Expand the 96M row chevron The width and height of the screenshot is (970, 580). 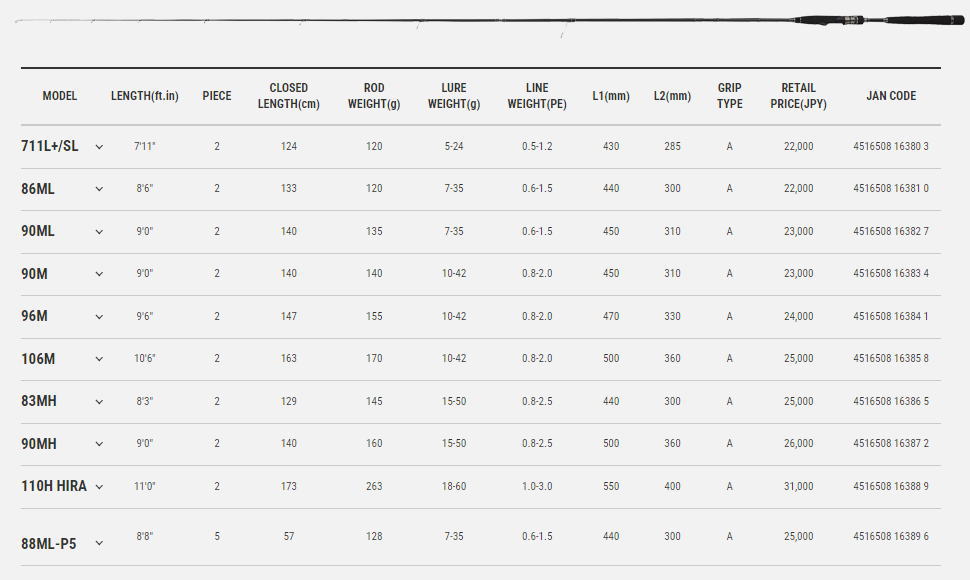99,317
